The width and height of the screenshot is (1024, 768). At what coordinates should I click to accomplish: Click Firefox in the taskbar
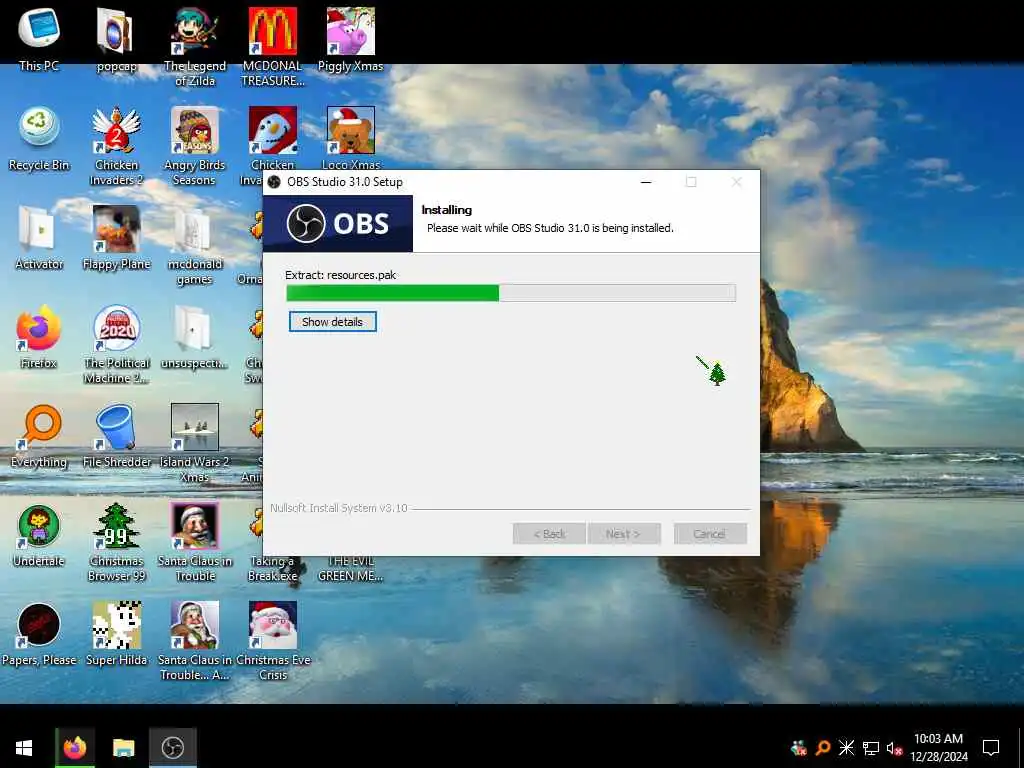click(x=75, y=748)
